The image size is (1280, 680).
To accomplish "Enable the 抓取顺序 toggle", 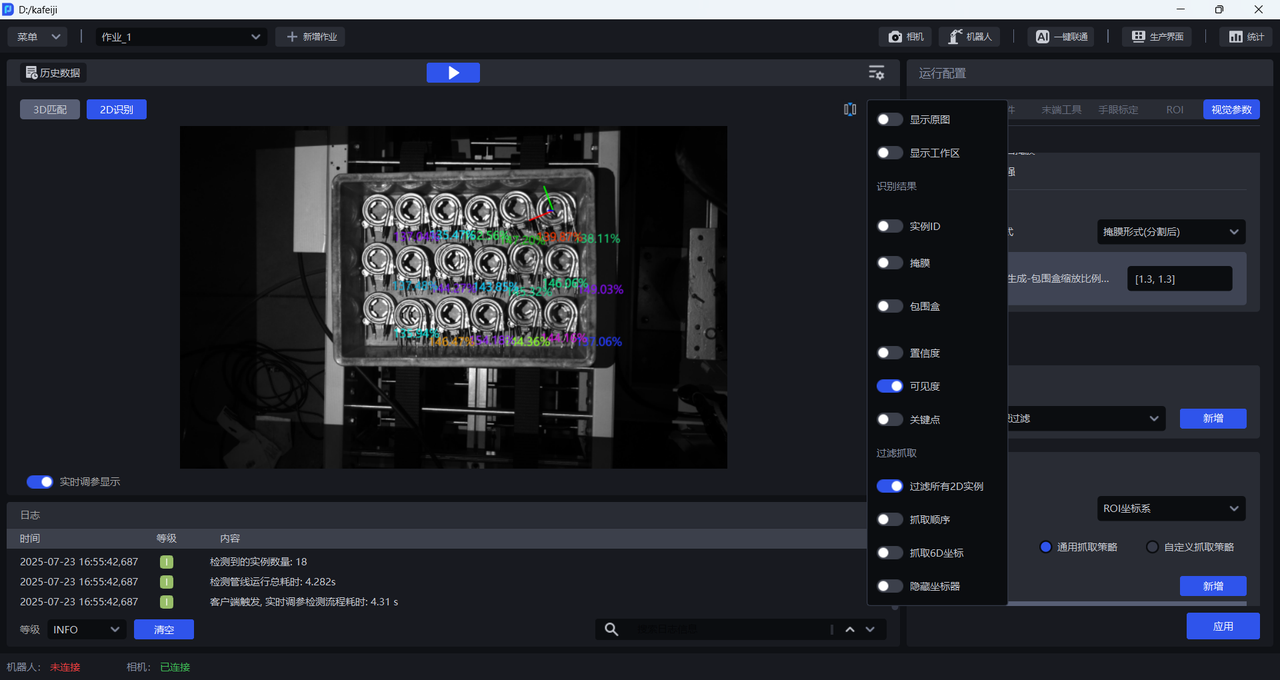I will point(890,520).
